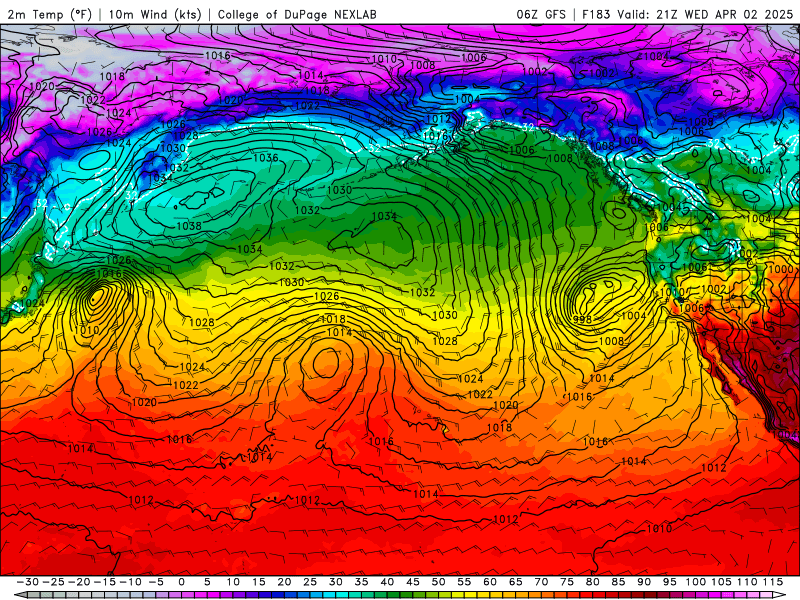This screenshot has height=600, width=800.
Task: Select the "College of DuPage NEXLAB" text
Action: [297, 14]
